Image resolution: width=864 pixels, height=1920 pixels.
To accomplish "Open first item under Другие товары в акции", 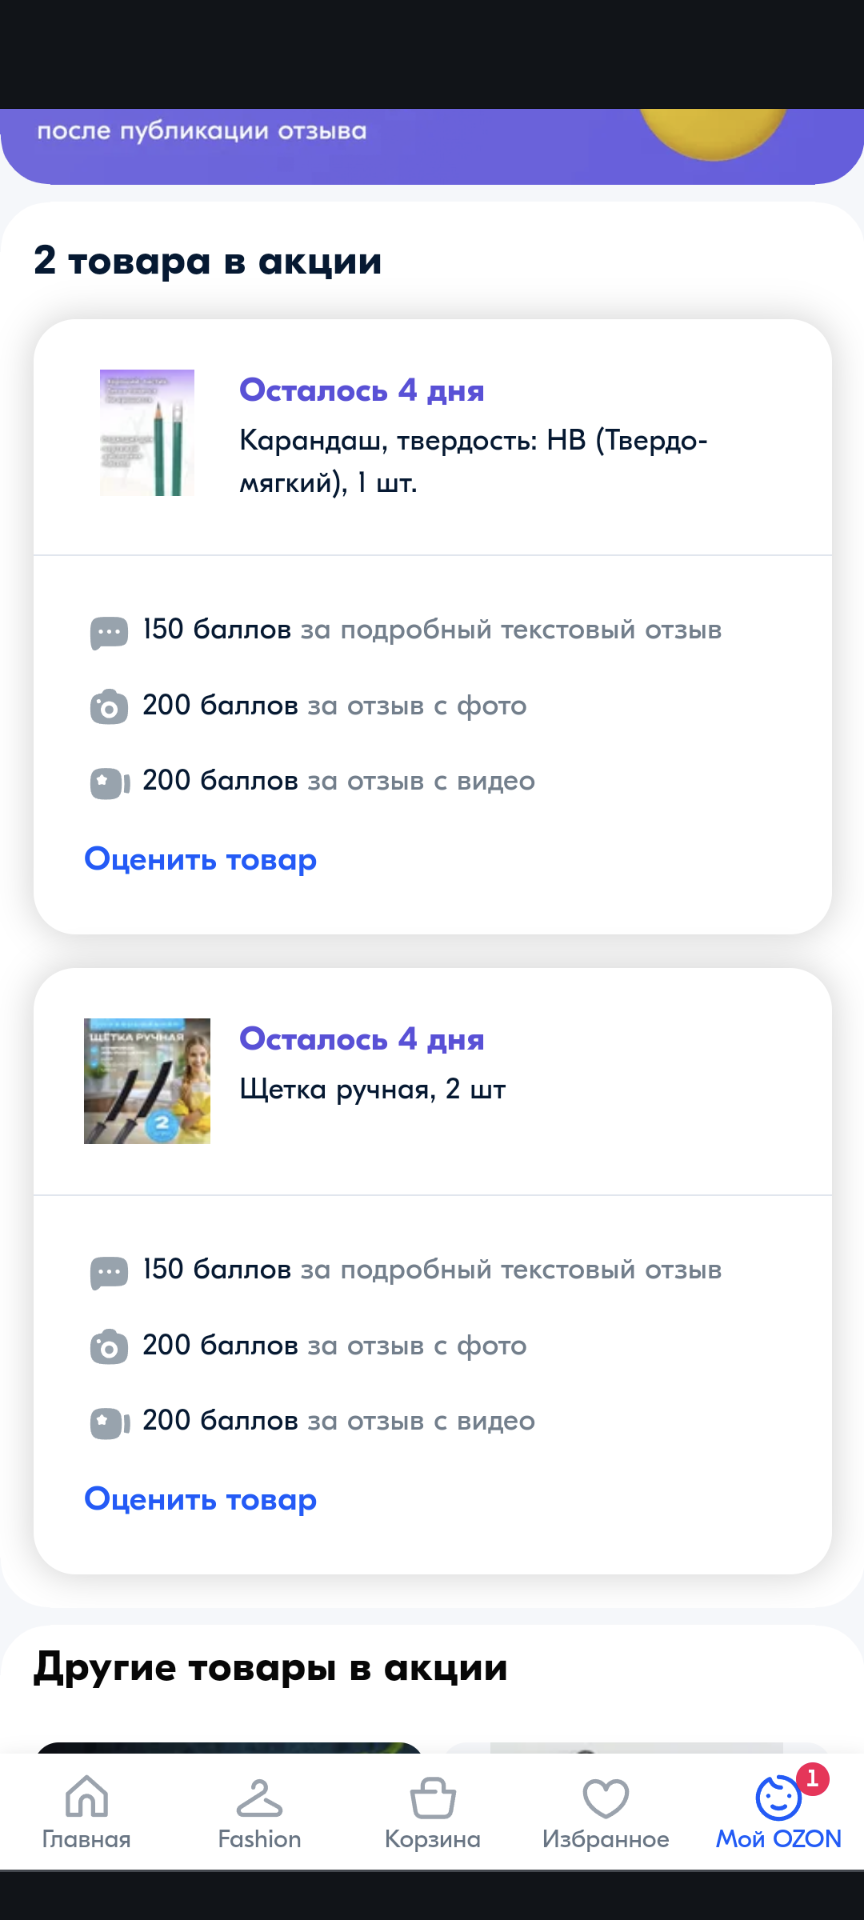I will (228, 1748).
